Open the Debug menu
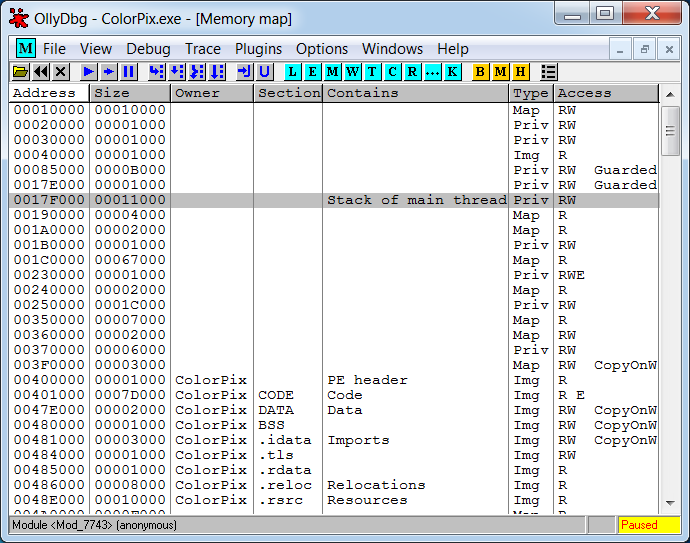The height and width of the screenshot is (543, 690). 148,49
